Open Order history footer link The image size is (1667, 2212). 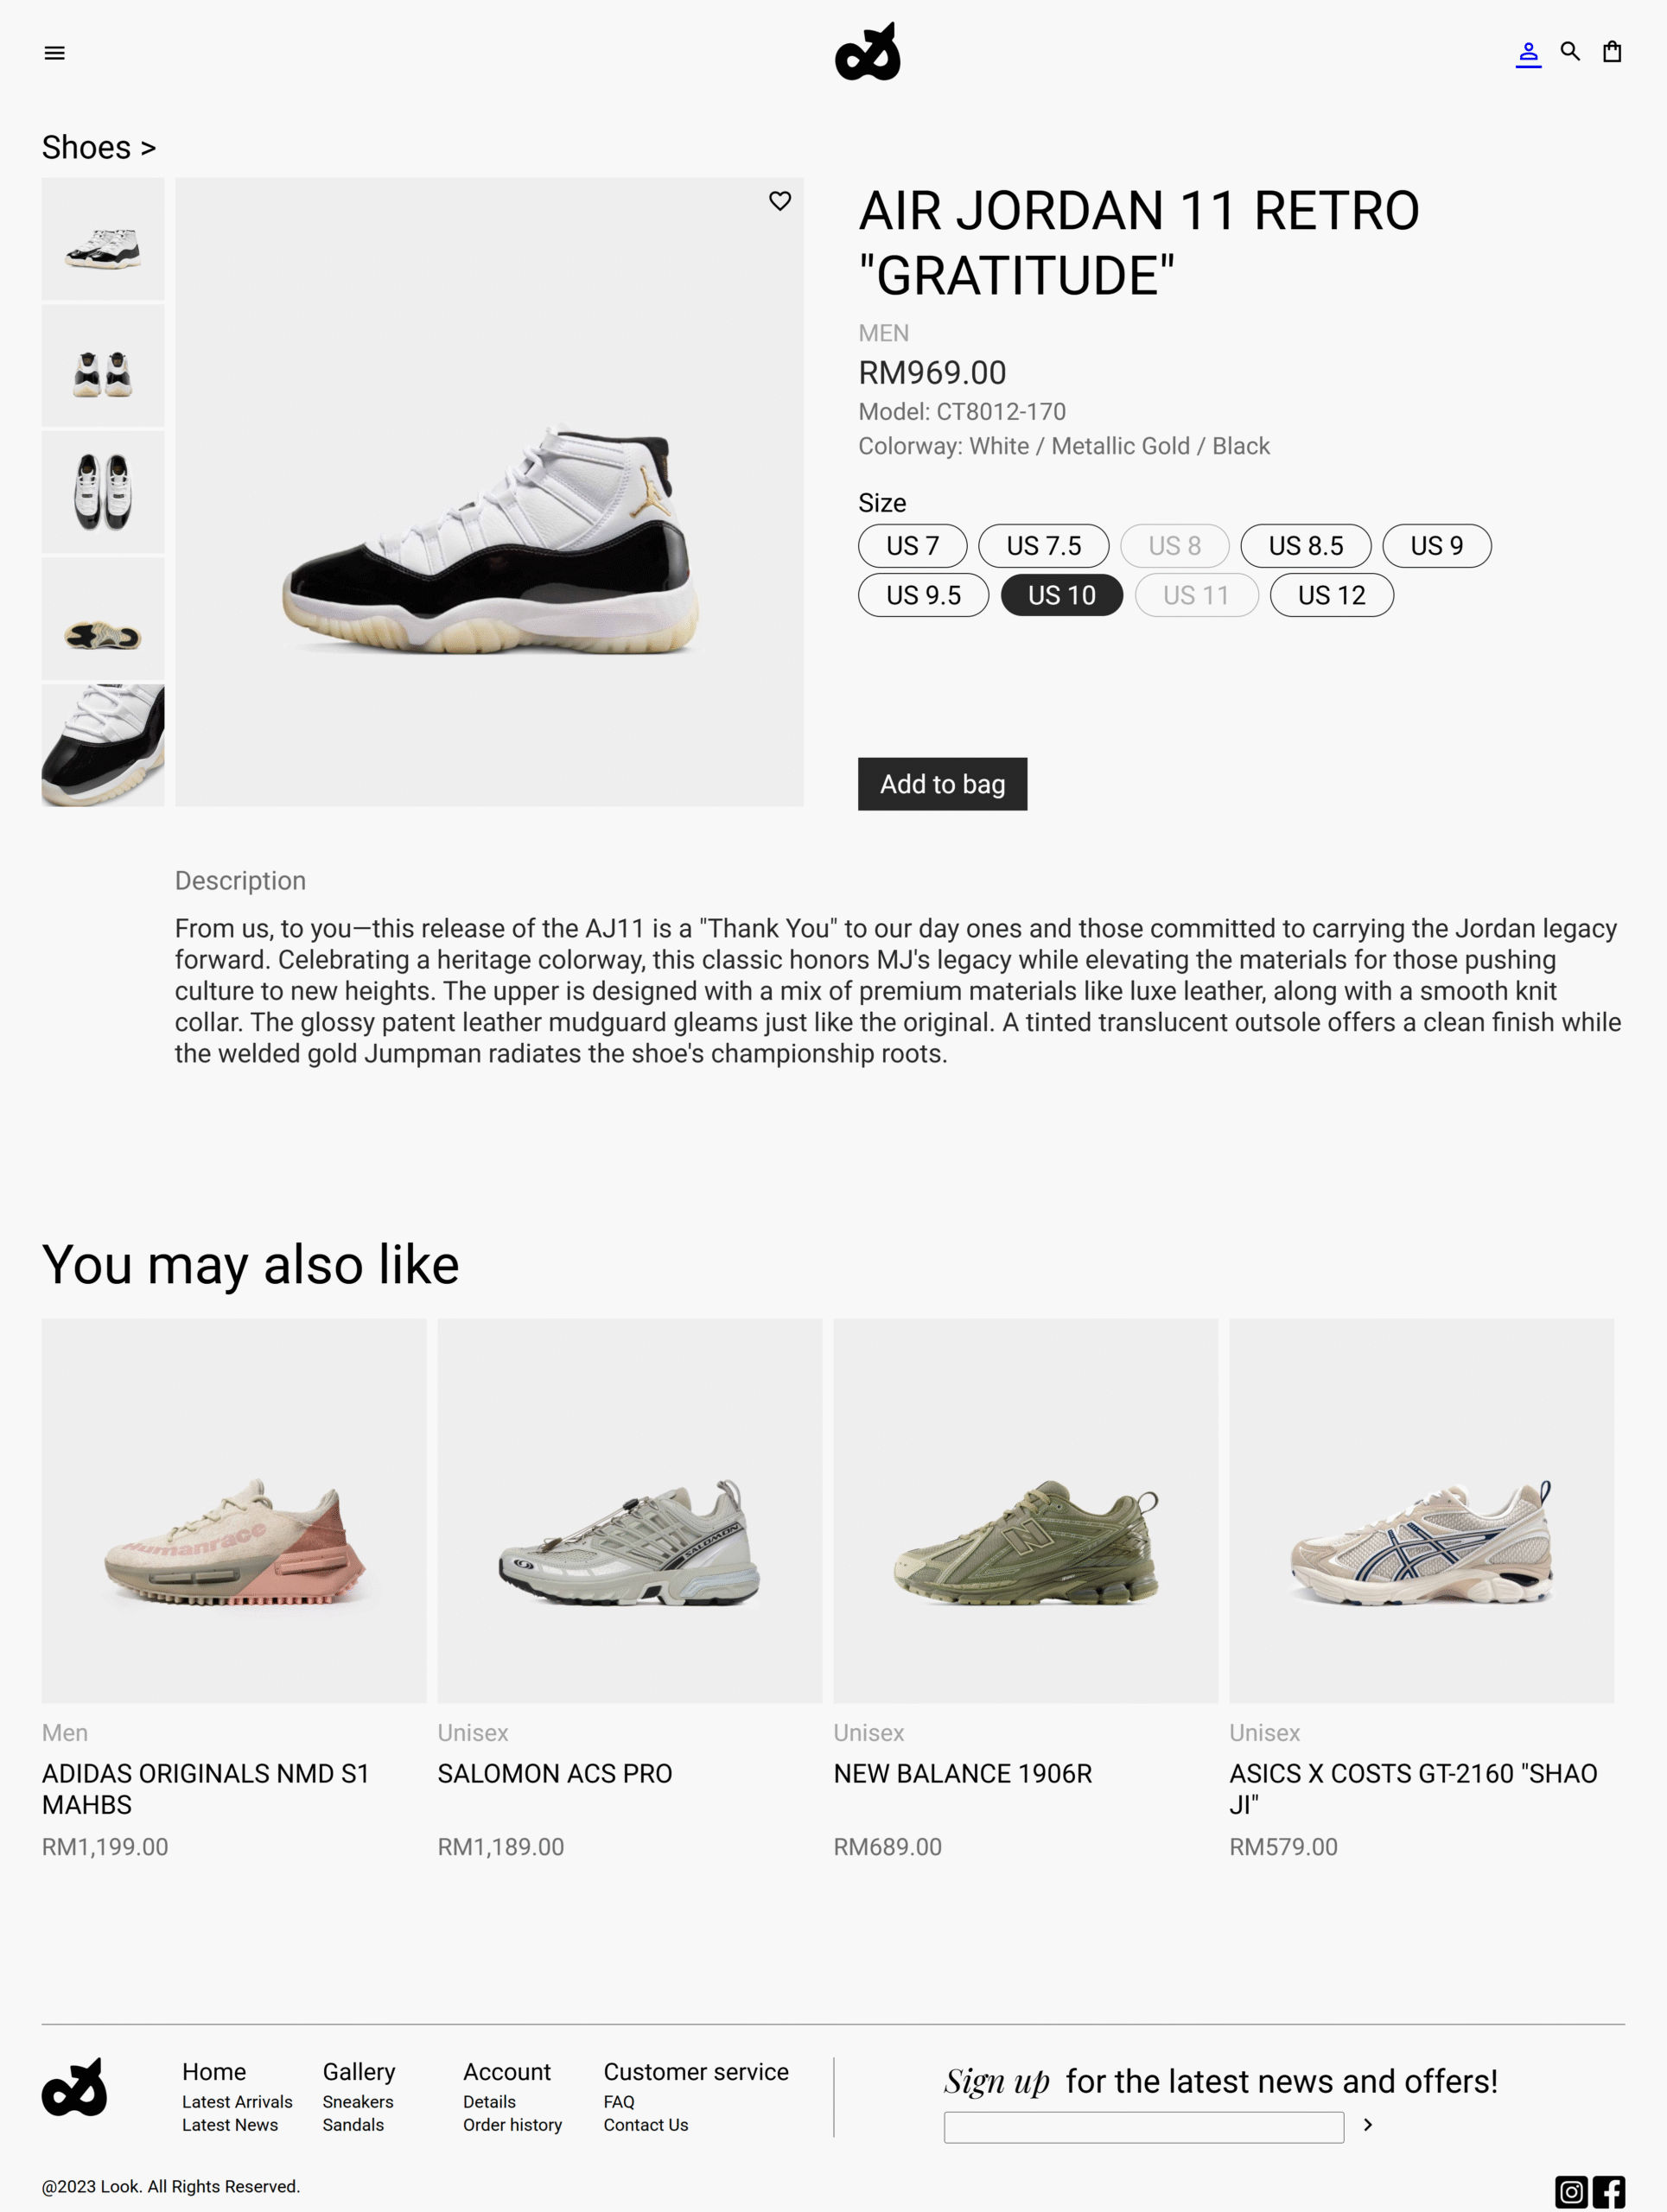(x=512, y=2125)
